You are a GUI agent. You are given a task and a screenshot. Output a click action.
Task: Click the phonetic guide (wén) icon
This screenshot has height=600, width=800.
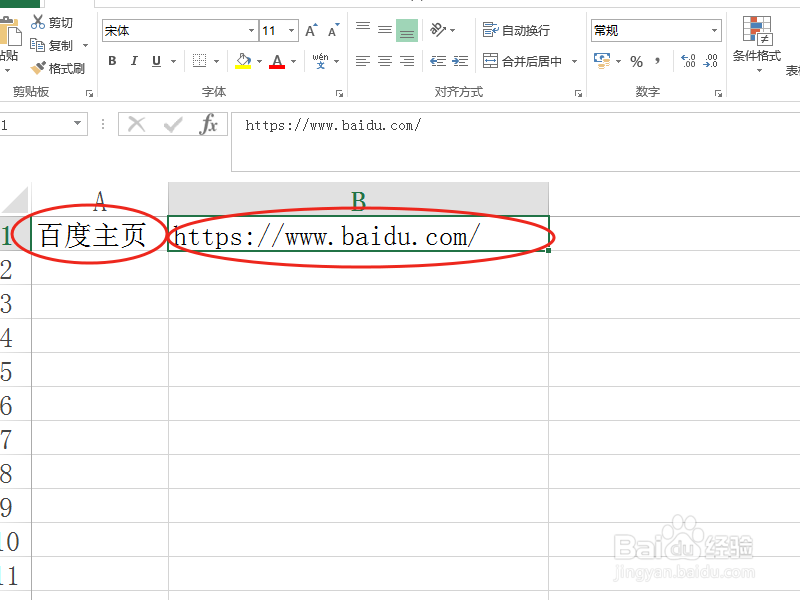tap(320, 61)
